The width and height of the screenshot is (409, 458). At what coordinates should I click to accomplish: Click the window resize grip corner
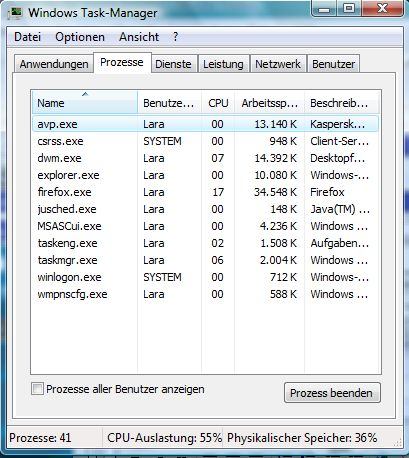click(398, 442)
